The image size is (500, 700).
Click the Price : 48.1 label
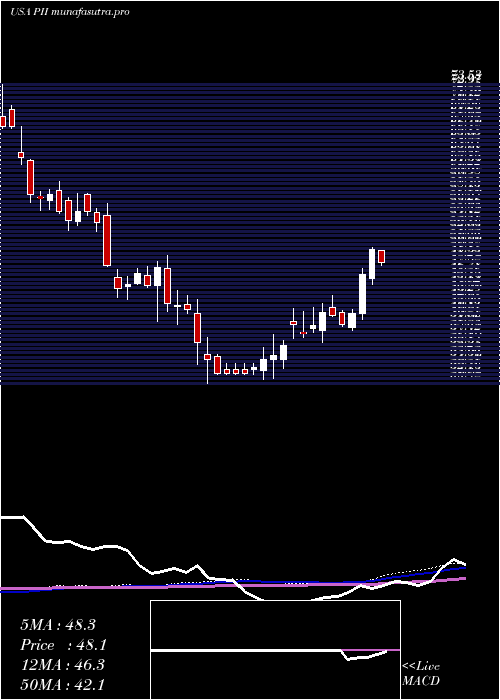pos(63,645)
